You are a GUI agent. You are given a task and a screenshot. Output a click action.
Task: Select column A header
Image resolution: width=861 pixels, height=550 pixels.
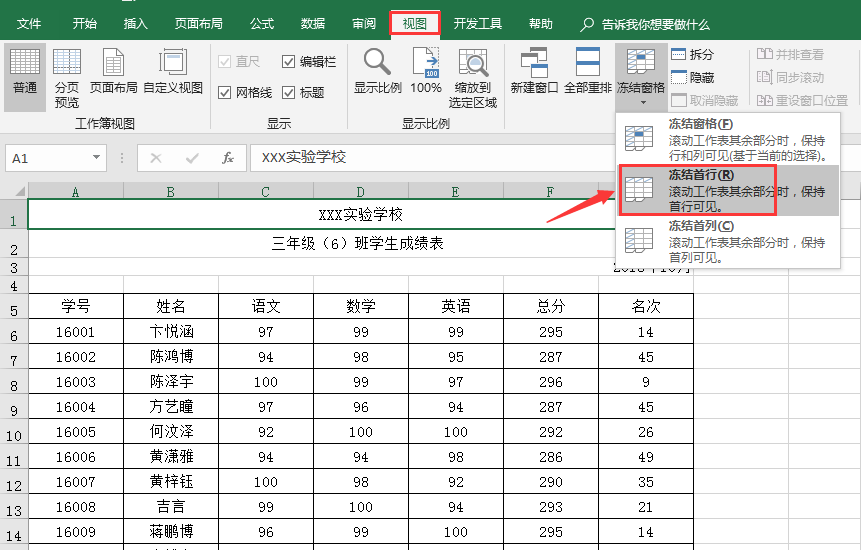(x=75, y=192)
